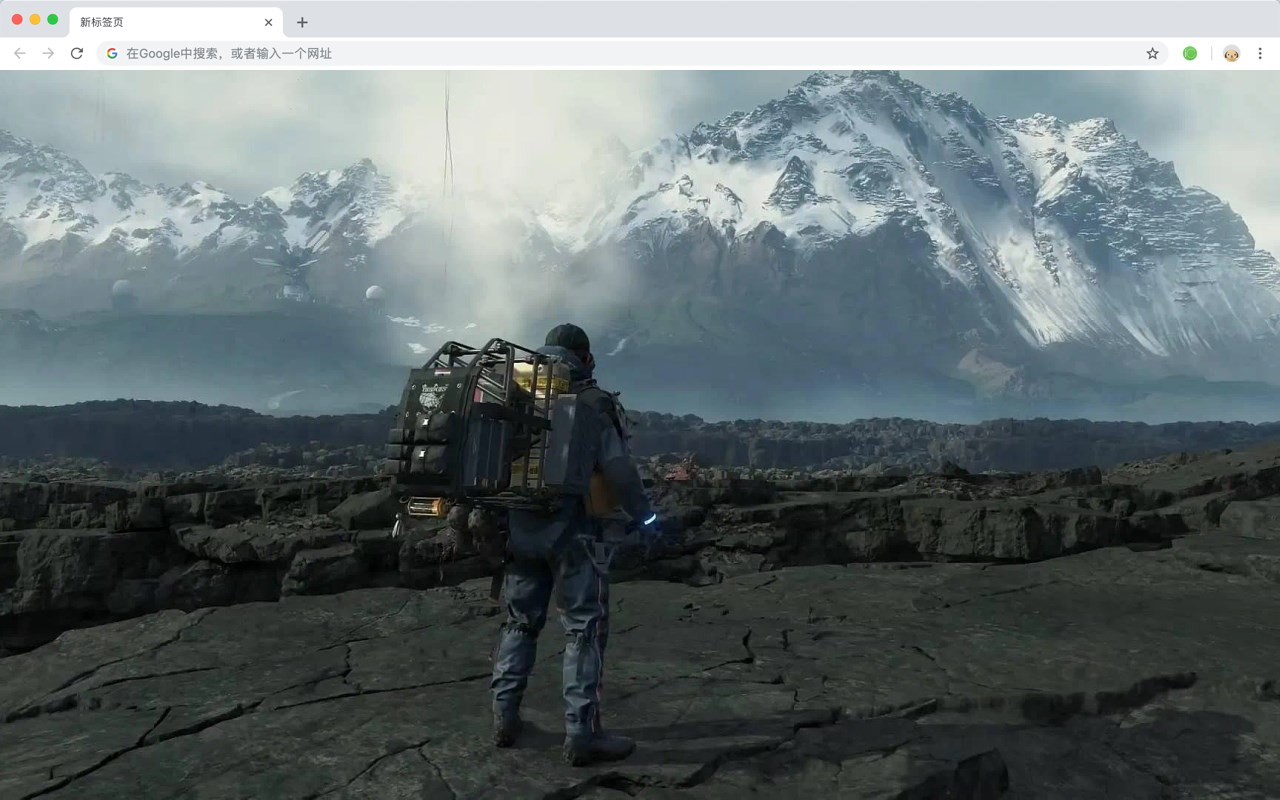
Task: Go forward to the next page
Action: [x=48, y=53]
